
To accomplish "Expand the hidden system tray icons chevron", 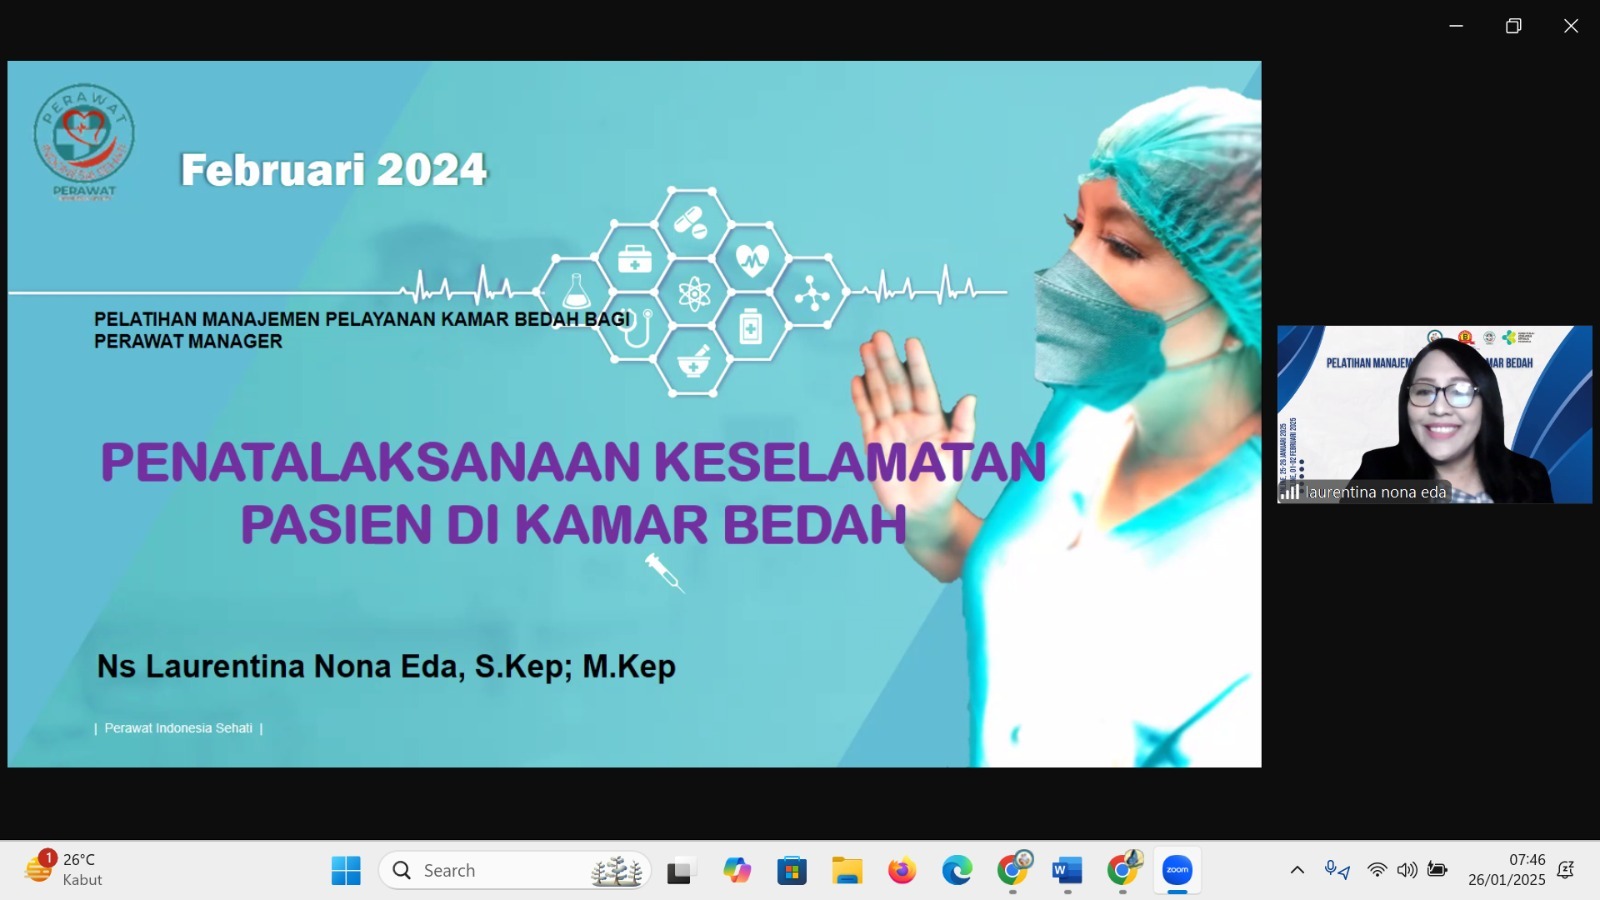I will 1297,870.
